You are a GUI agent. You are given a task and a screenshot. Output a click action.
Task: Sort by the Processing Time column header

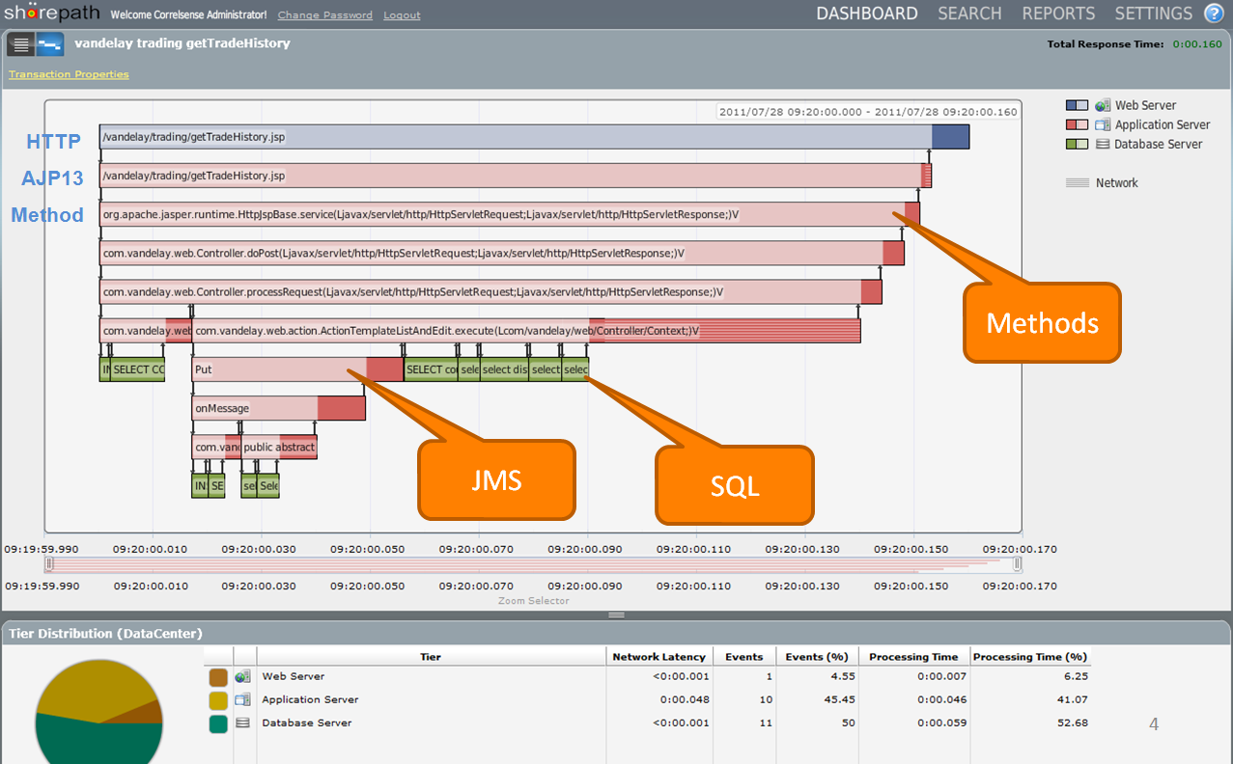pos(913,657)
